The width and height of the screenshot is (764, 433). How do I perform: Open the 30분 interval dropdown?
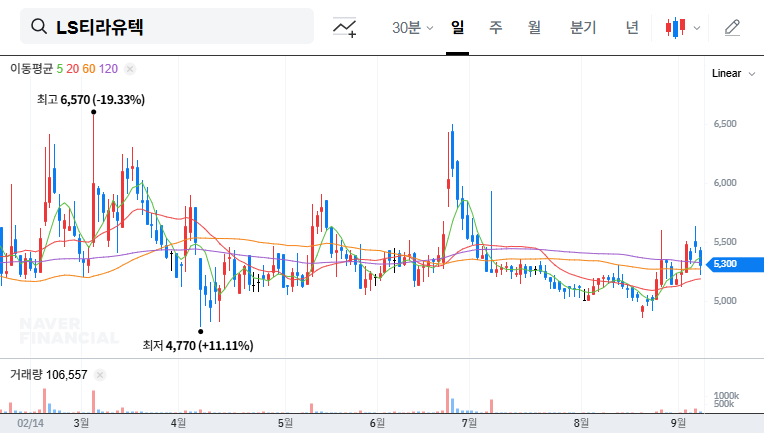coord(413,27)
